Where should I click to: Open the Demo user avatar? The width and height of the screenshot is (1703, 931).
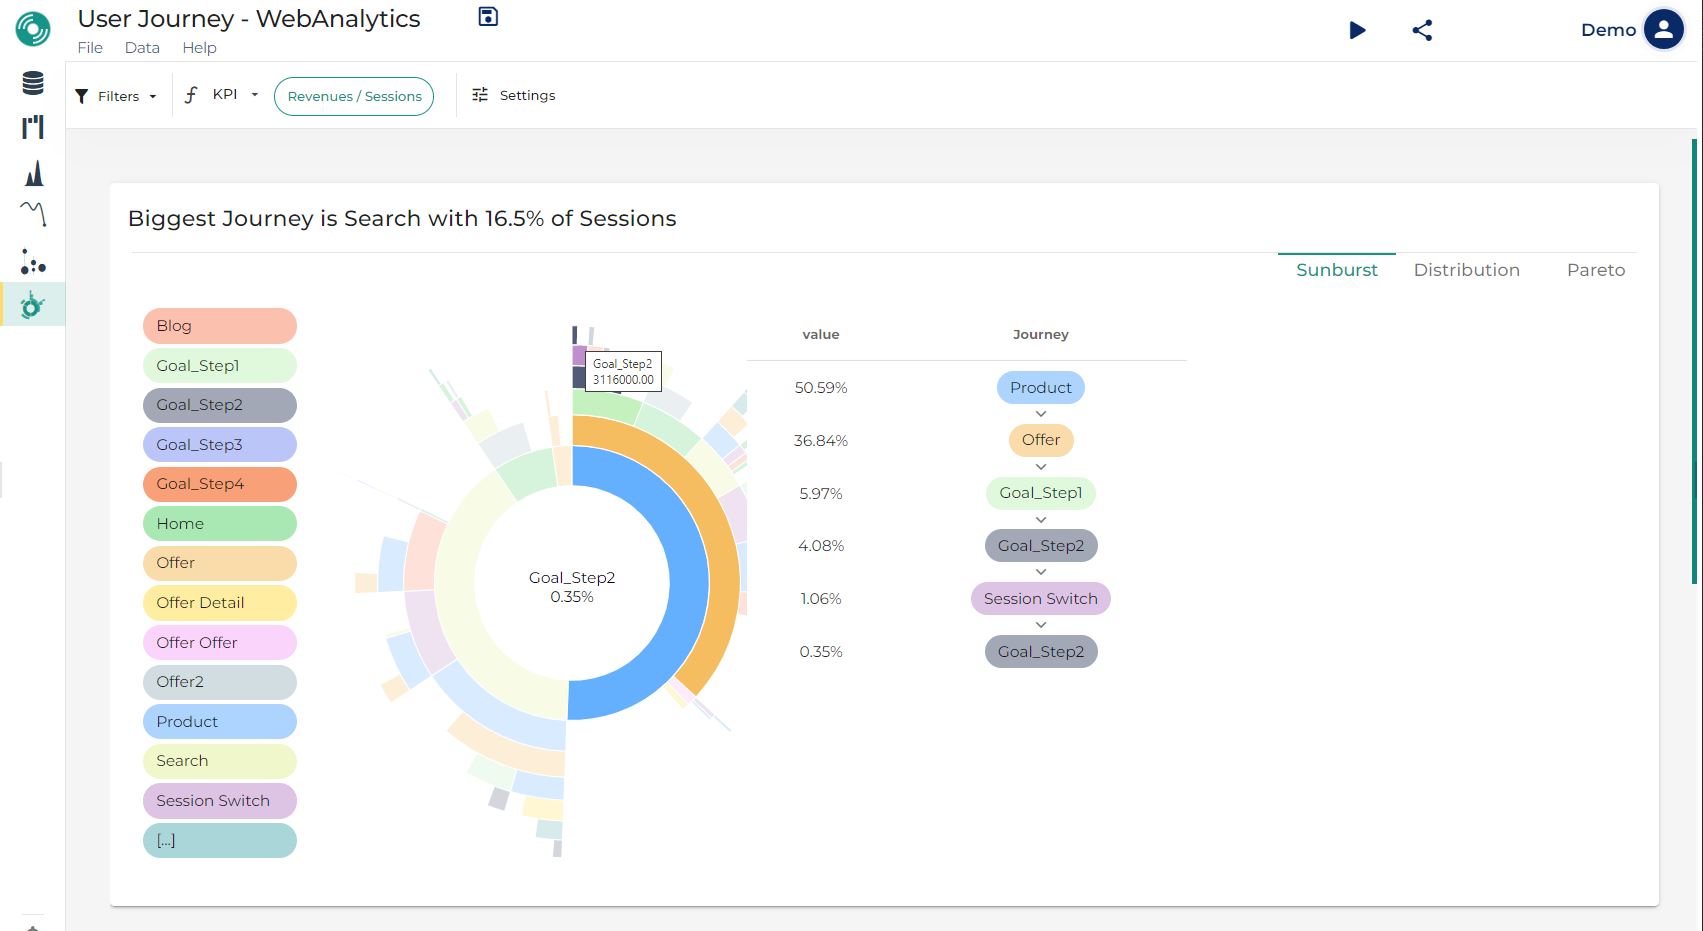(x=1664, y=30)
